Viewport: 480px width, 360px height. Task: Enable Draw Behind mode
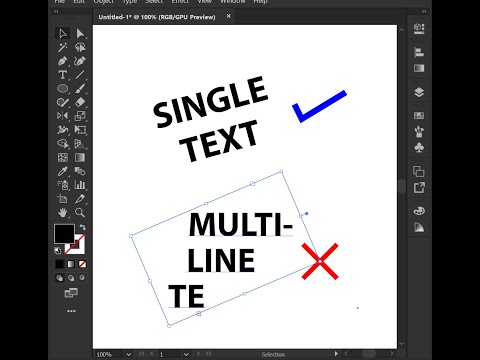71,278
